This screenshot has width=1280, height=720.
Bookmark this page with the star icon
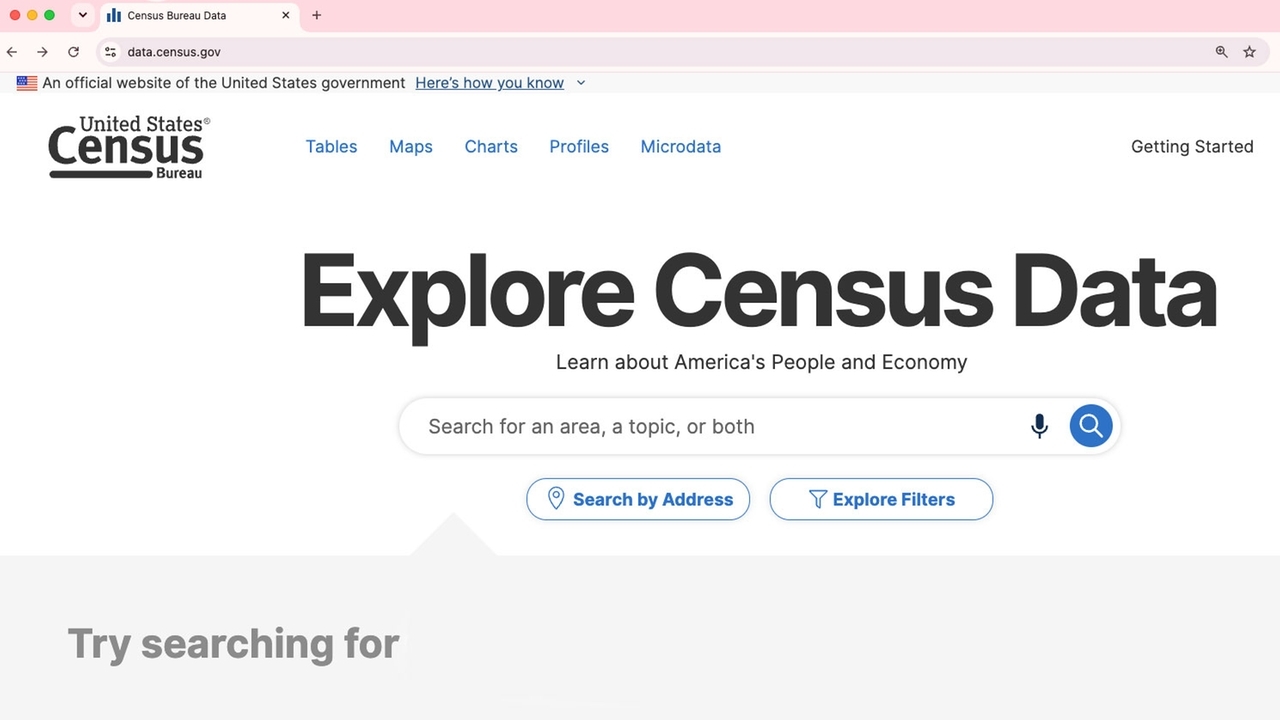[x=1249, y=52]
